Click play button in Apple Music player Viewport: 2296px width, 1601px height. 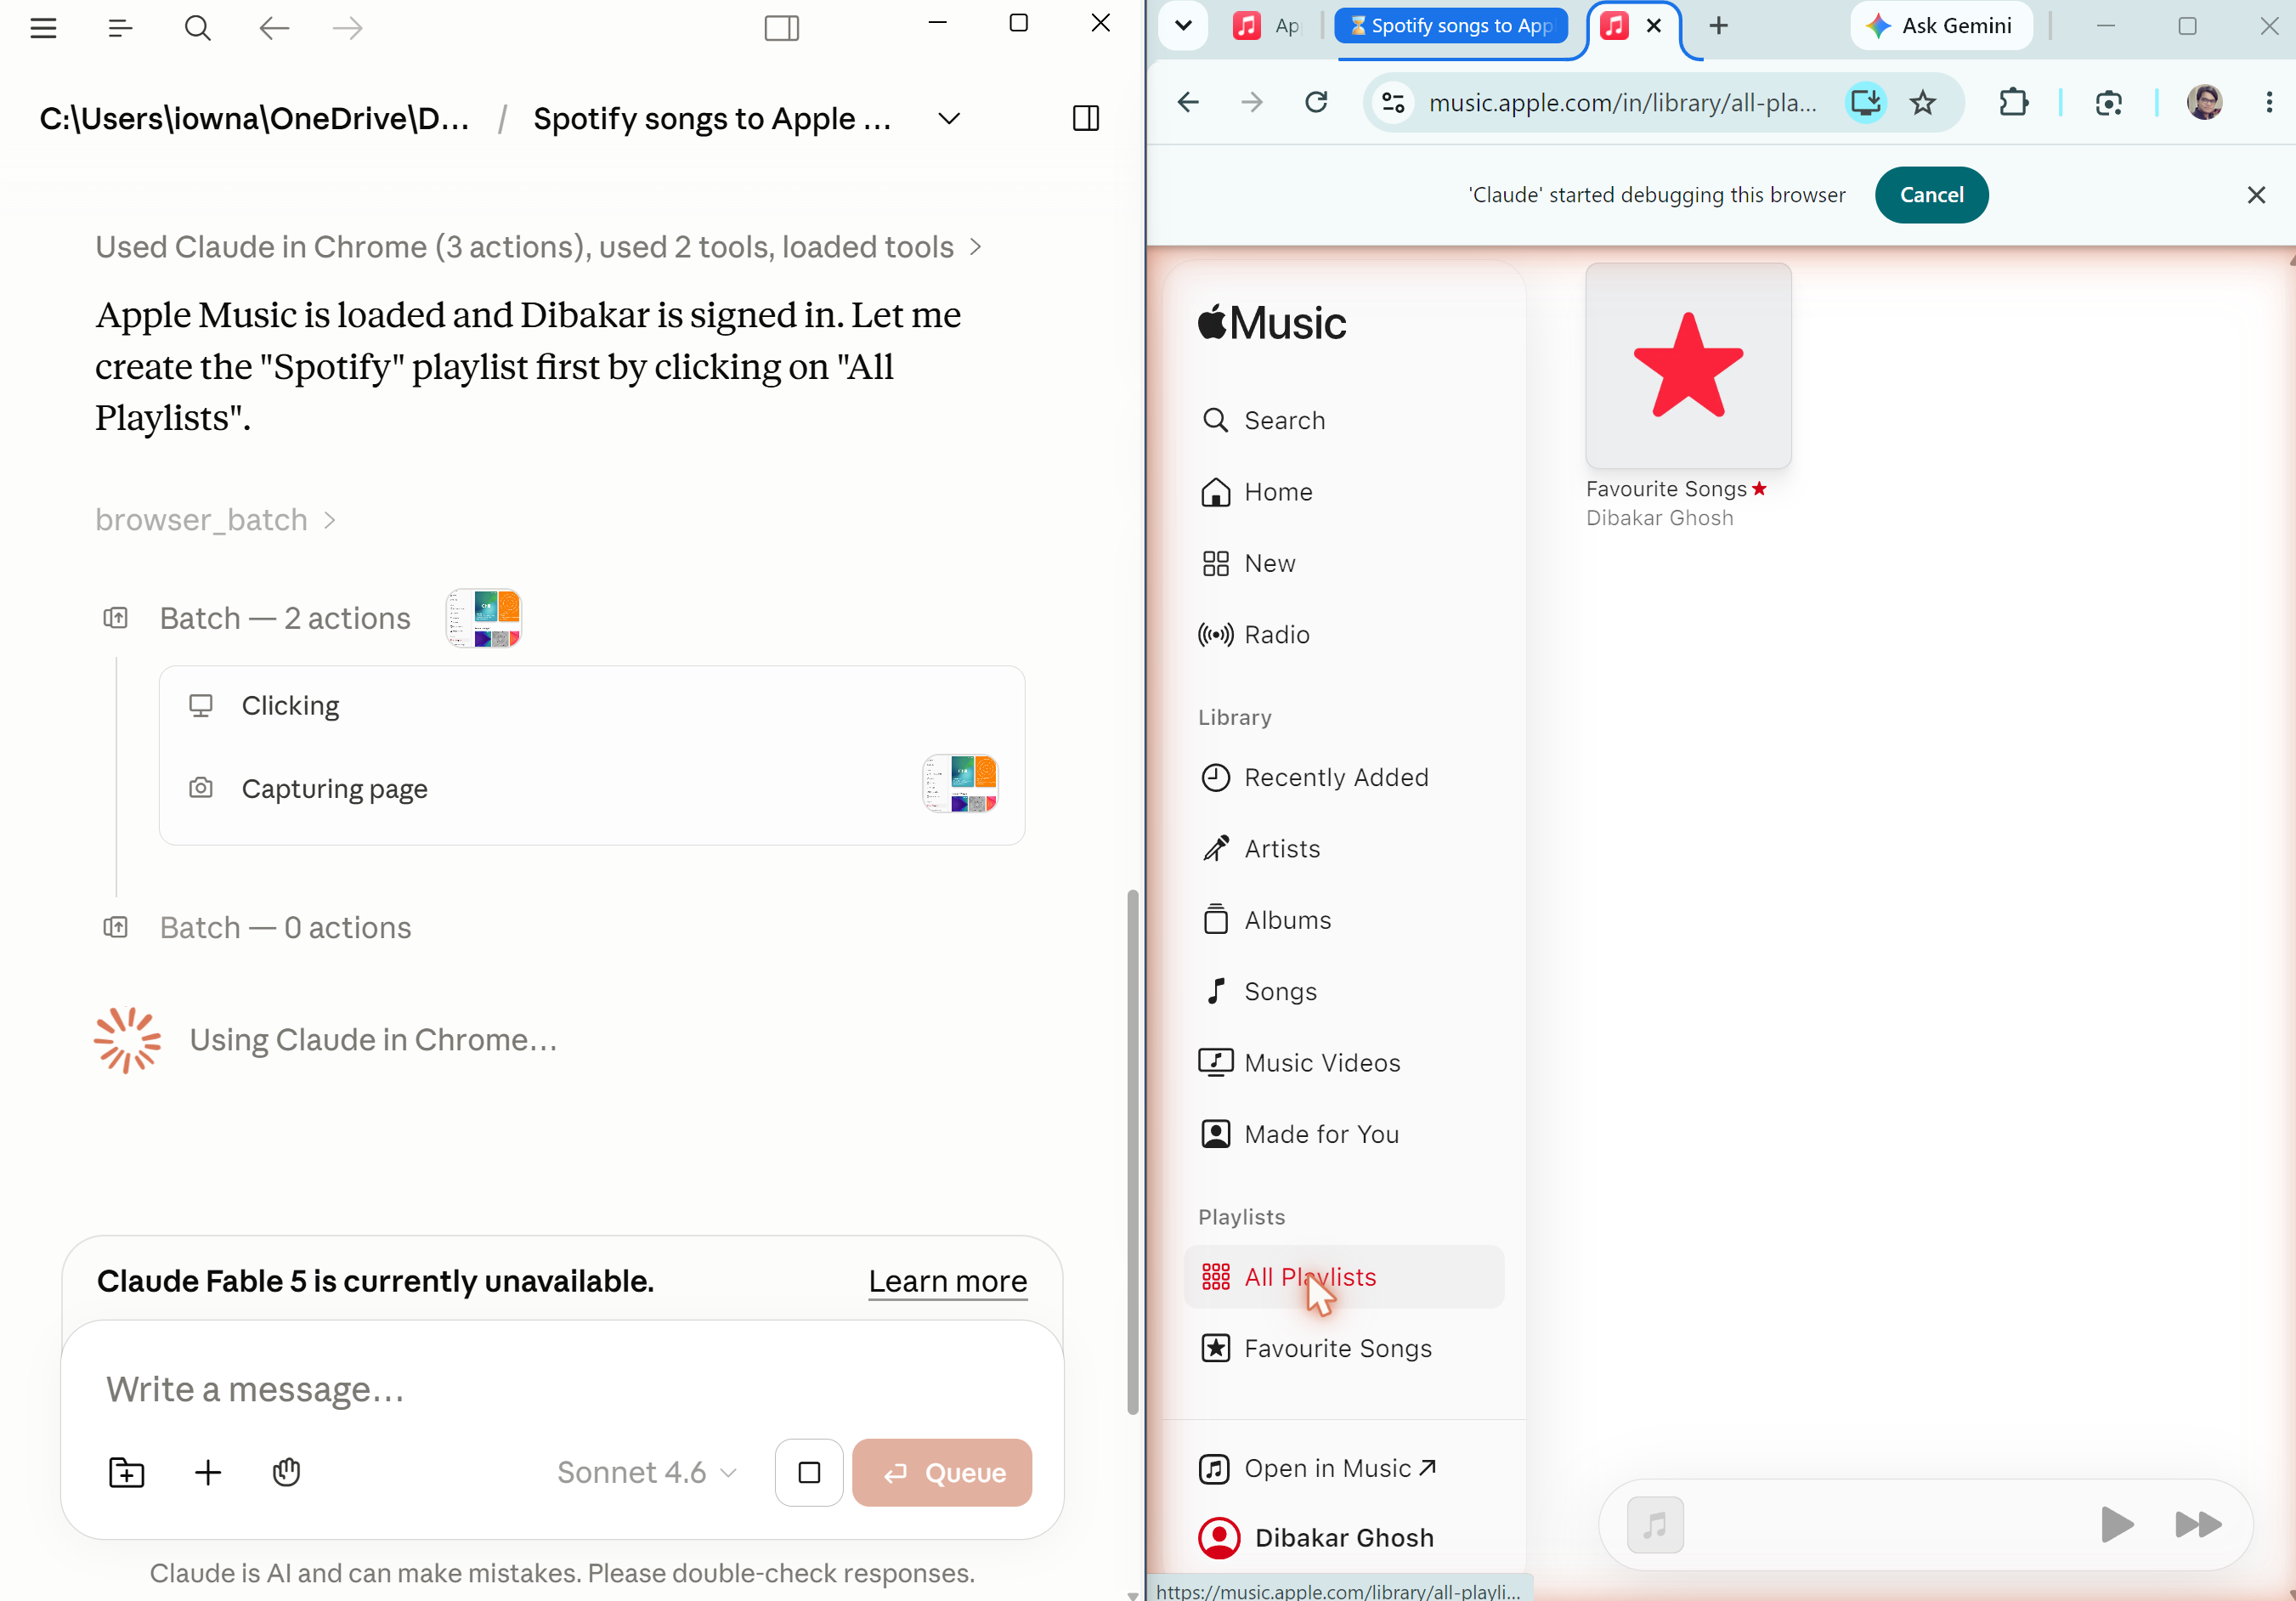click(2116, 1524)
